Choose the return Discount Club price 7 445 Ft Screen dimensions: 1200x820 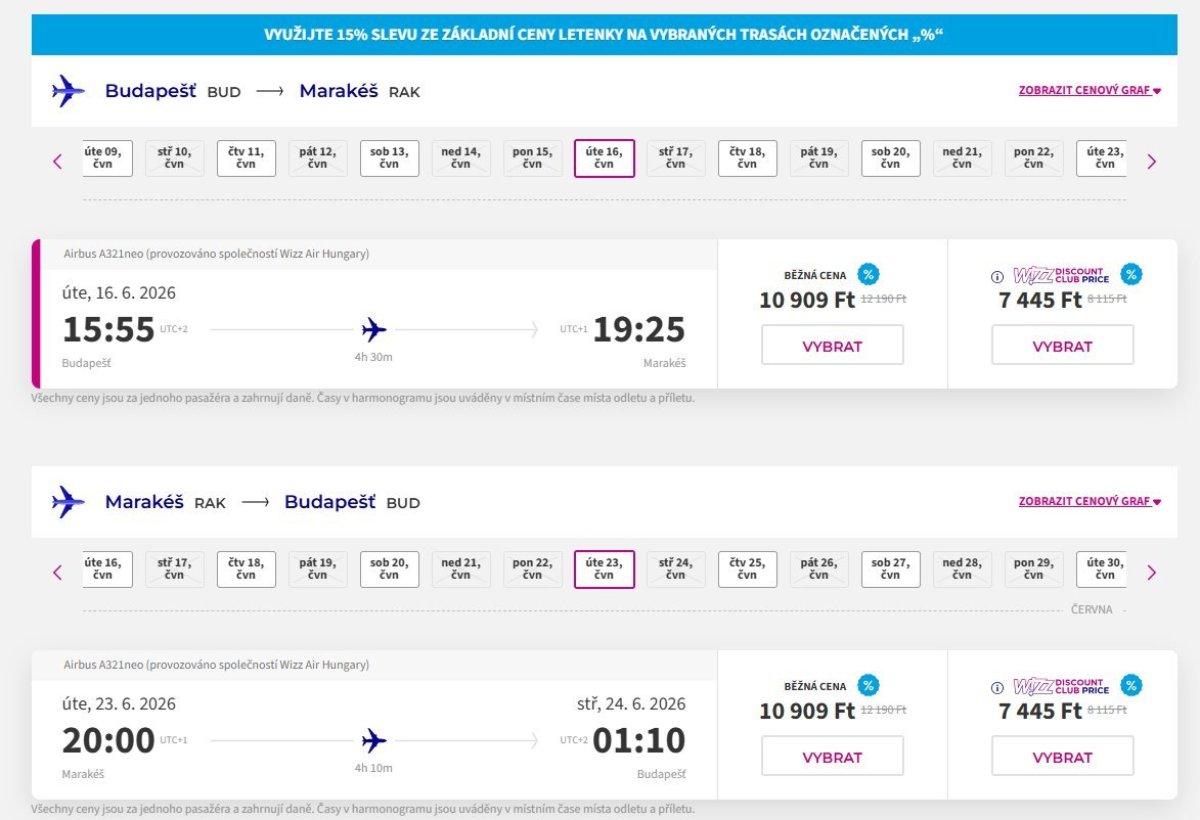pyautogui.click(x=1062, y=756)
